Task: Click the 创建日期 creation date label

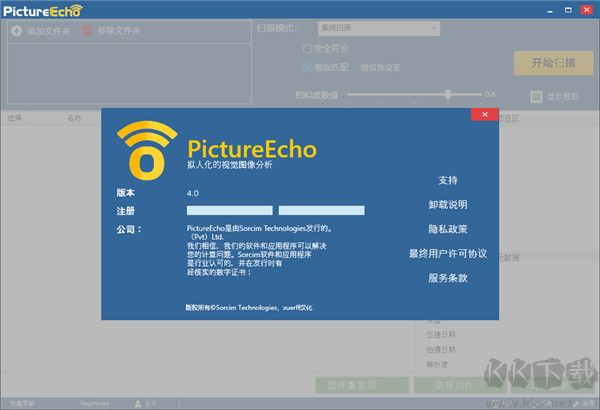Action: (x=441, y=335)
